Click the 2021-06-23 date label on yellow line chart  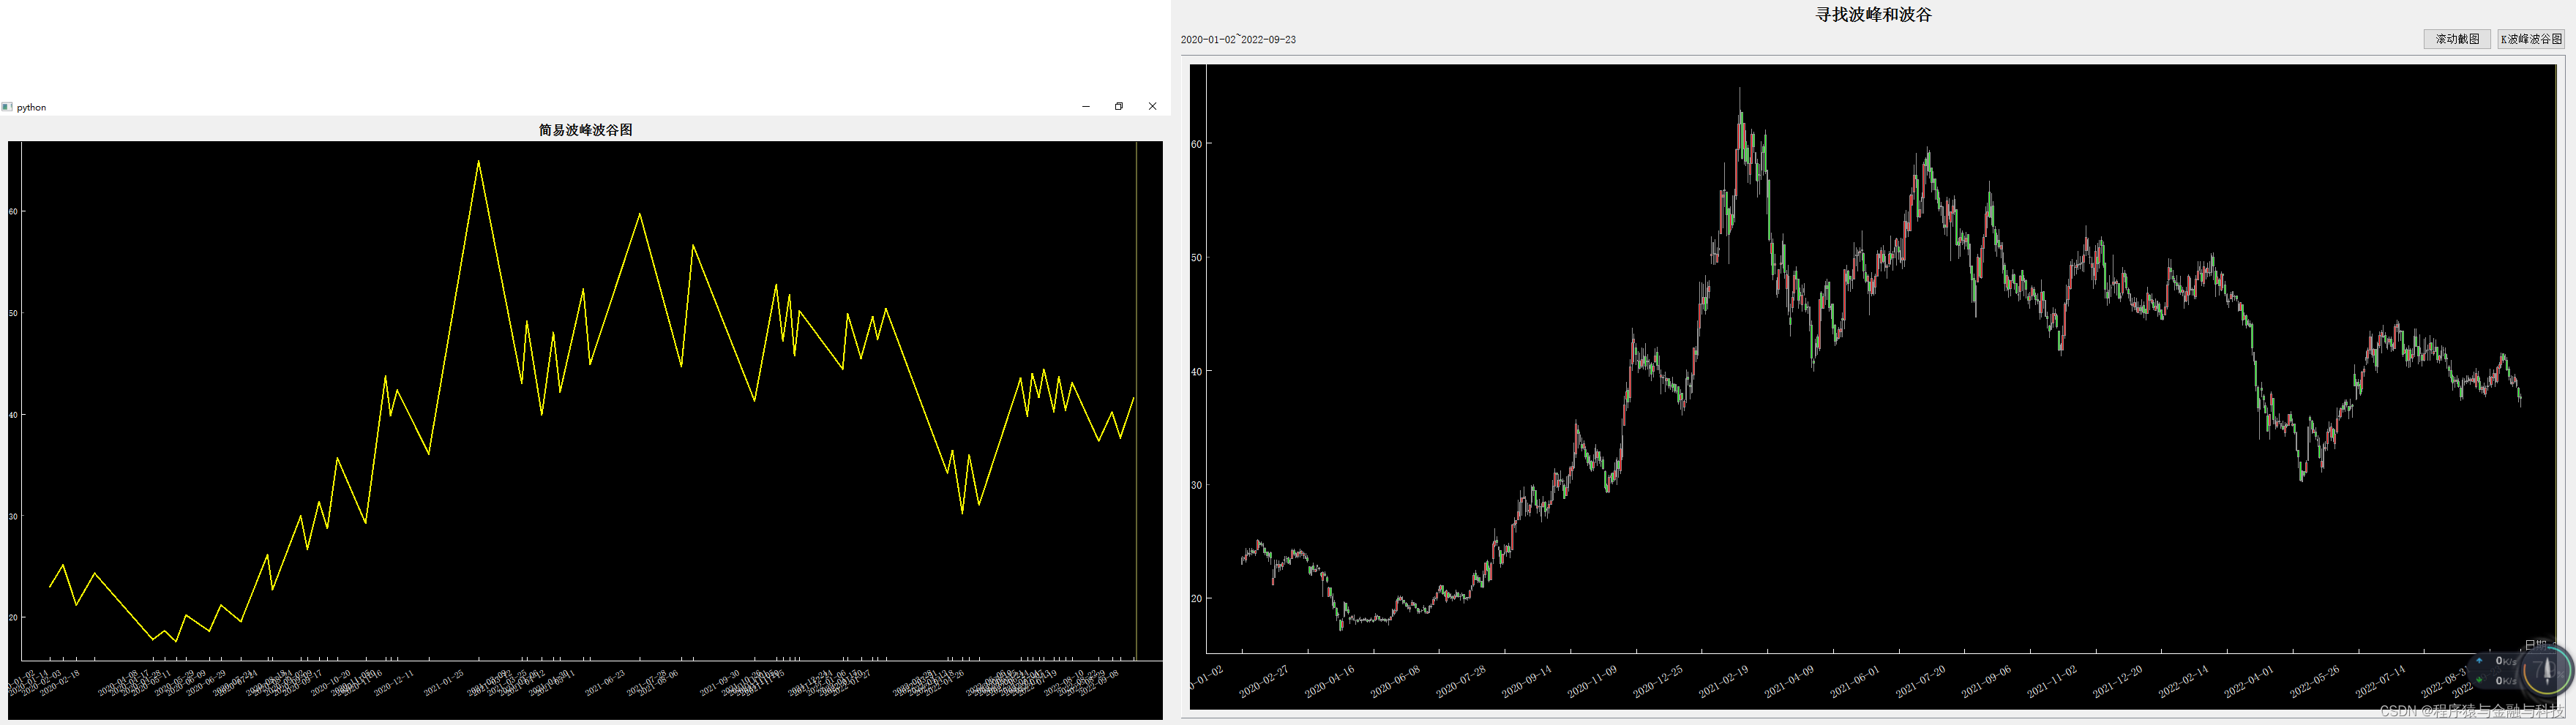pos(604,683)
